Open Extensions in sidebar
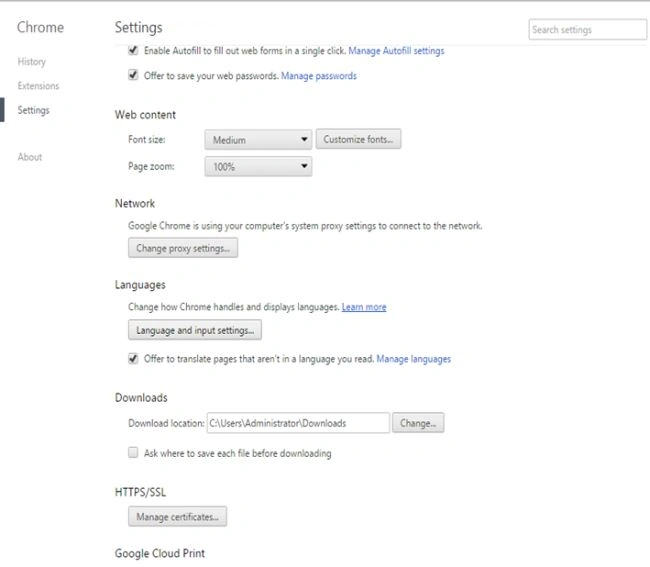This screenshot has height=567, width=650. coord(38,86)
